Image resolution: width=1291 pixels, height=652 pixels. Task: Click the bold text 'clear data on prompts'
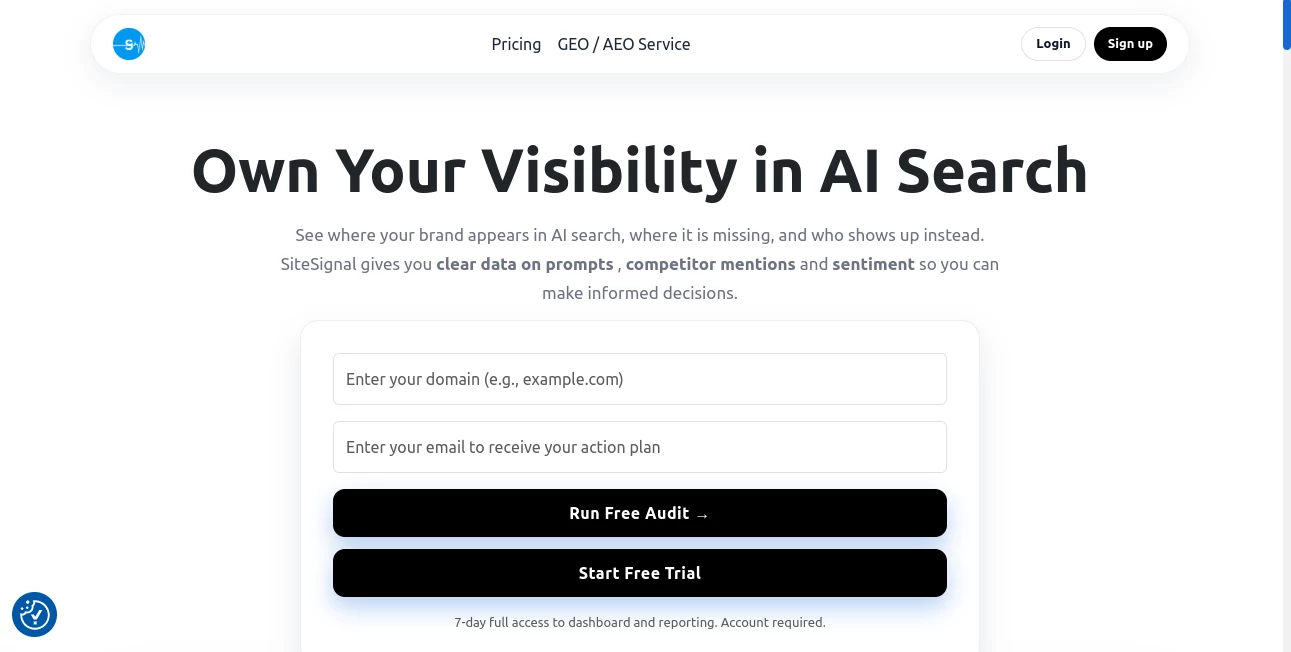525,264
